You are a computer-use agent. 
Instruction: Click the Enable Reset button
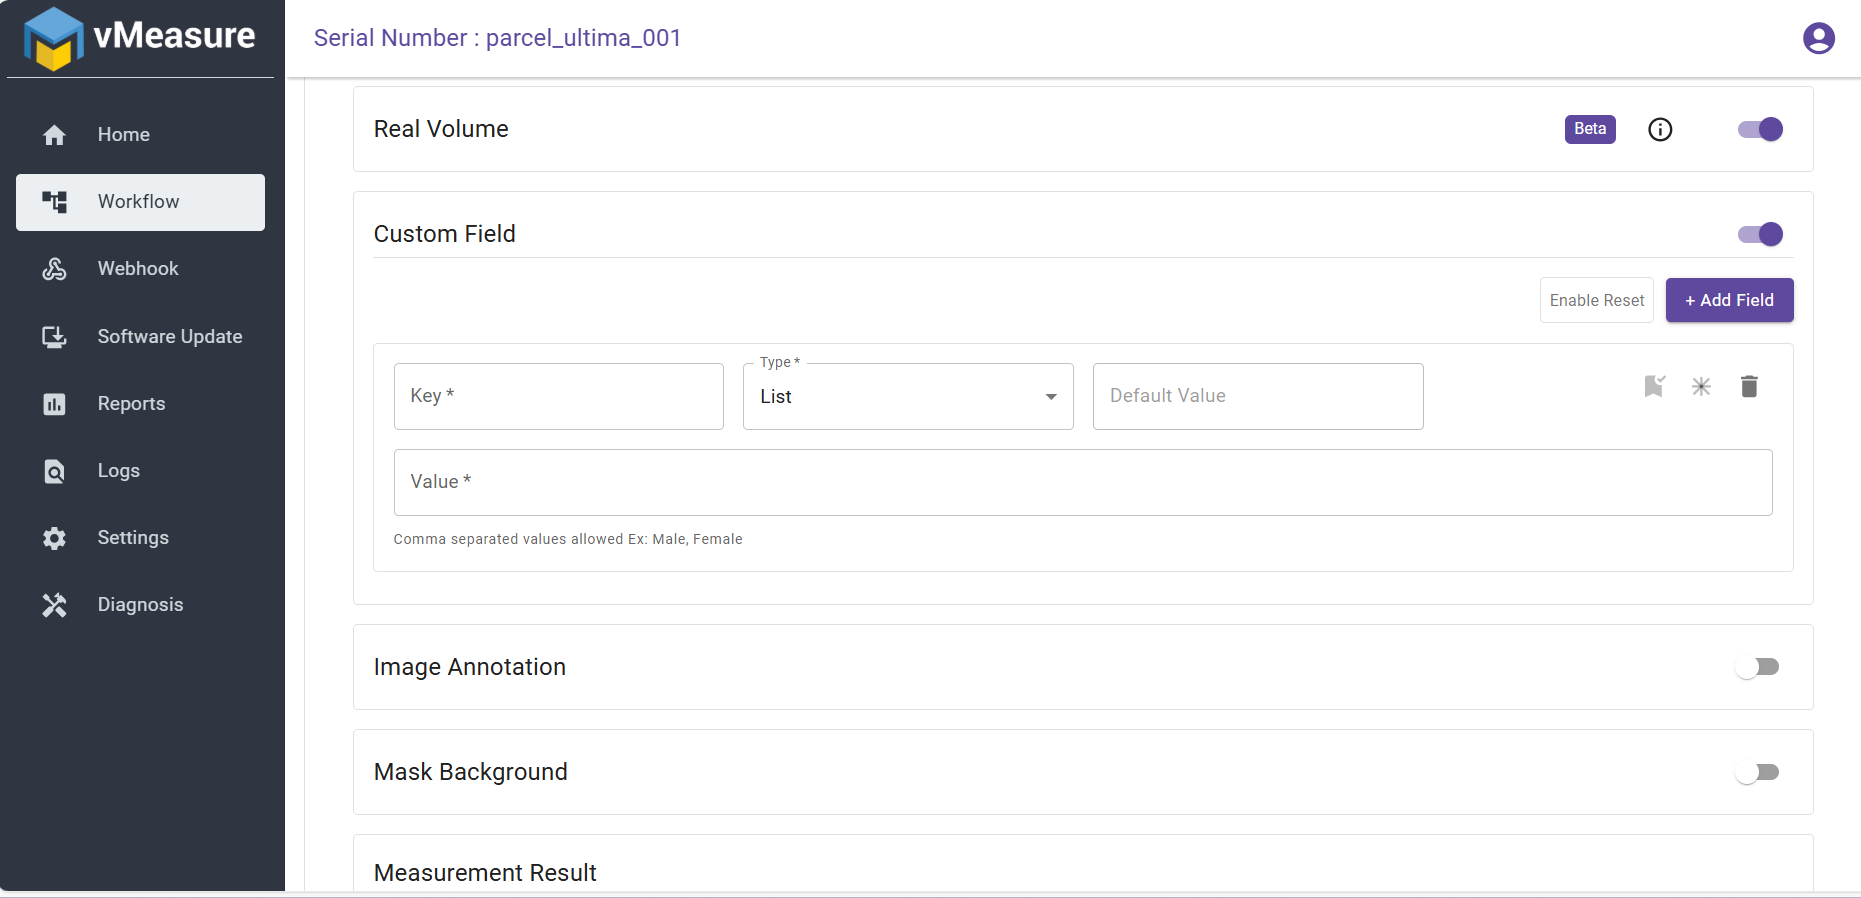coord(1596,300)
